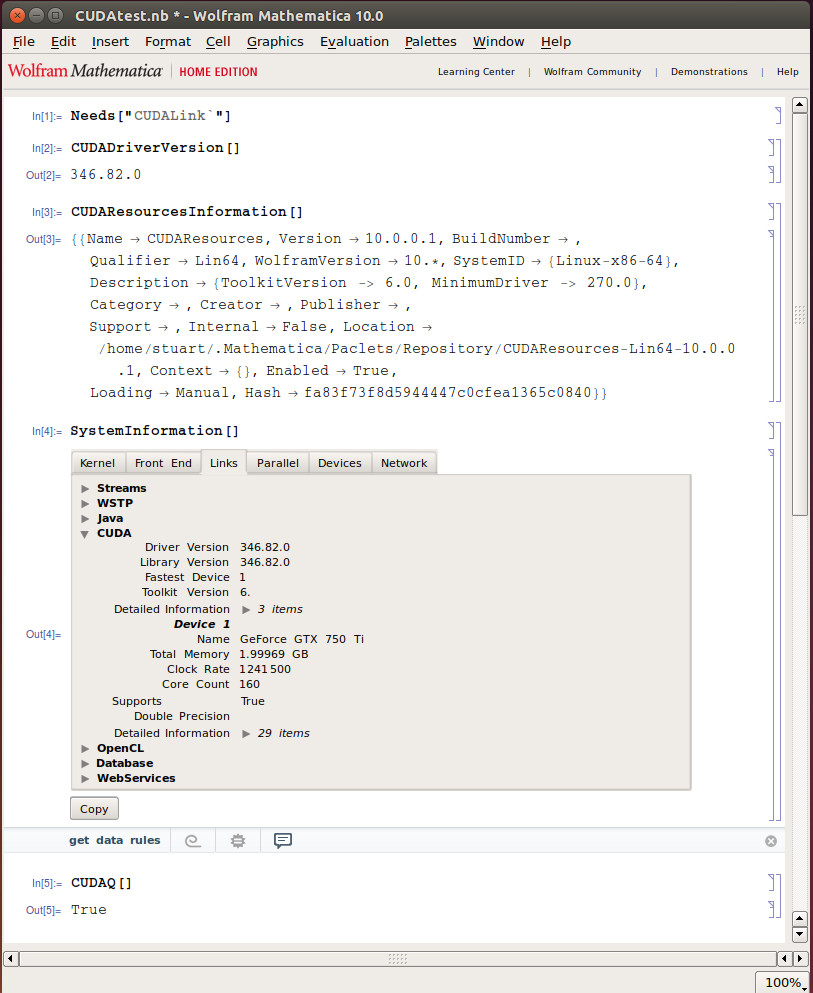
Task: Click the speech bubble feedback icon
Action: (282, 840)
